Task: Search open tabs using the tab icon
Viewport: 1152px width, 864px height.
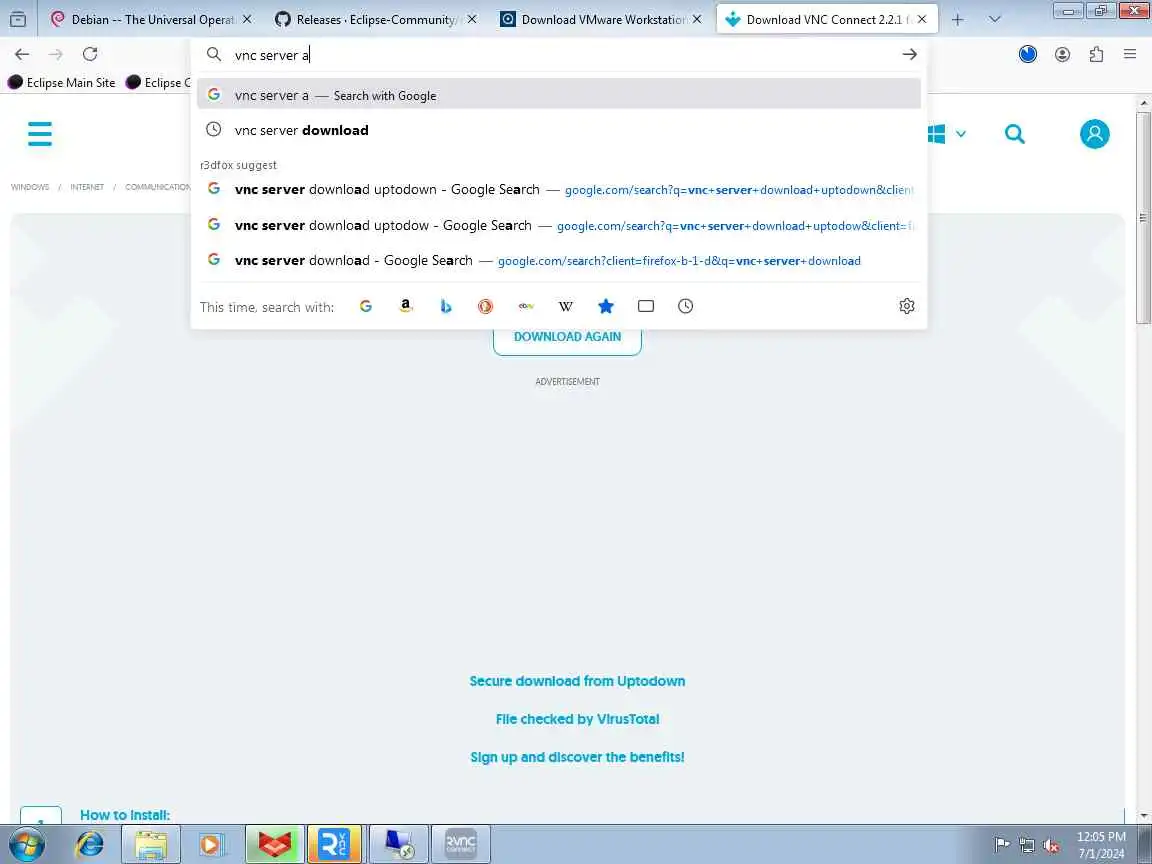Action: (x=646, y=306)
